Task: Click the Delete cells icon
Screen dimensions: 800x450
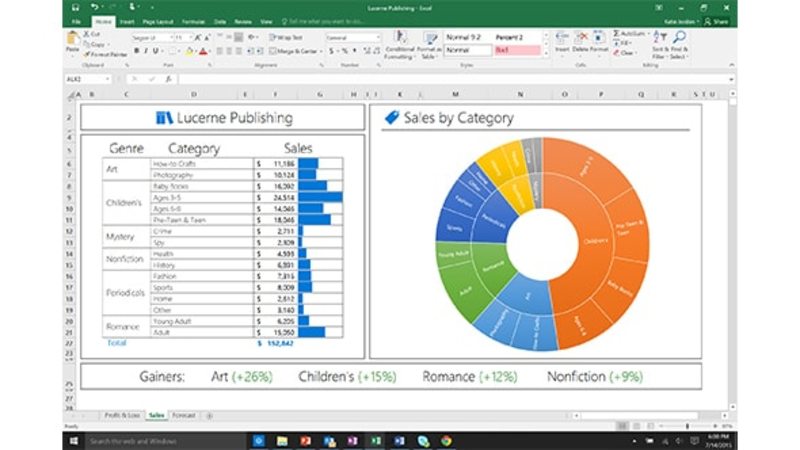Action: [x=581, y=38]
